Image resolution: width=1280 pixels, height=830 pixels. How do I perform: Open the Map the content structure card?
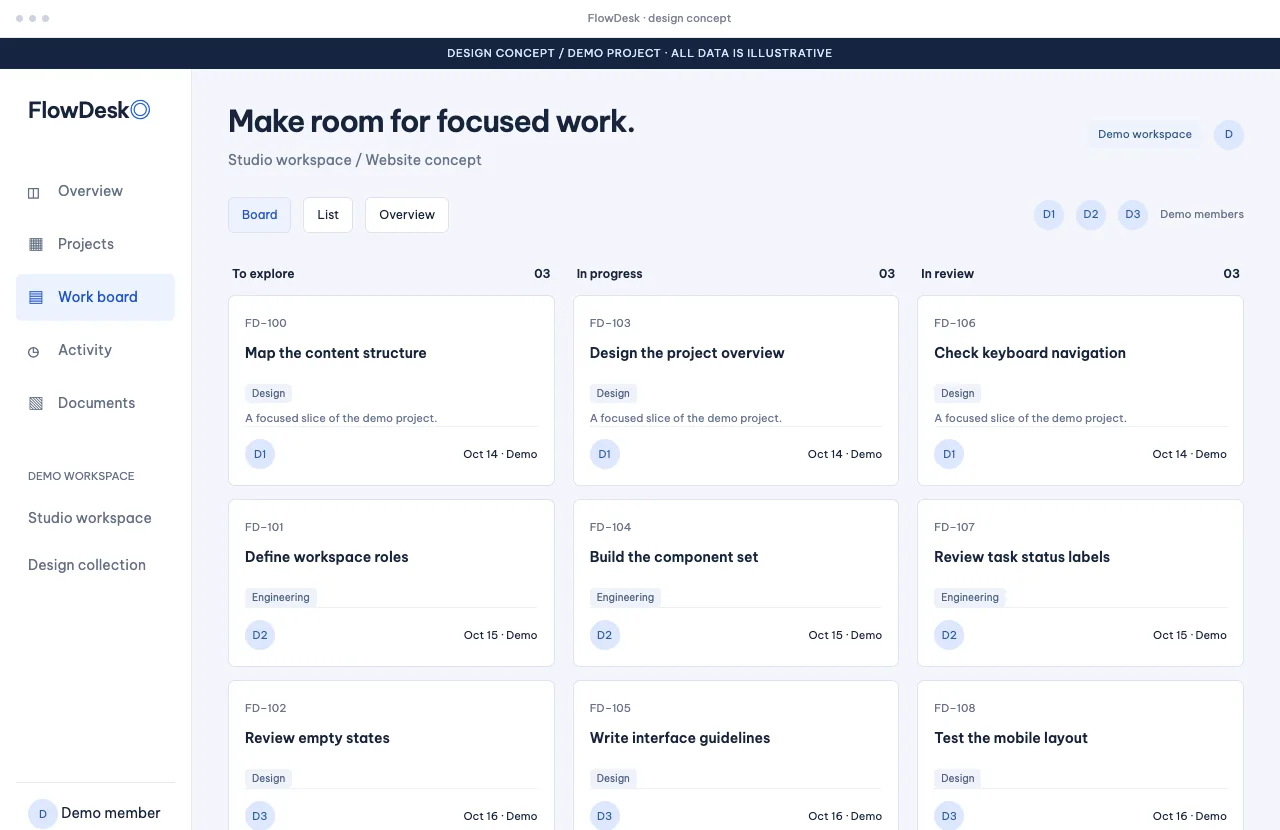coord(391,390)
